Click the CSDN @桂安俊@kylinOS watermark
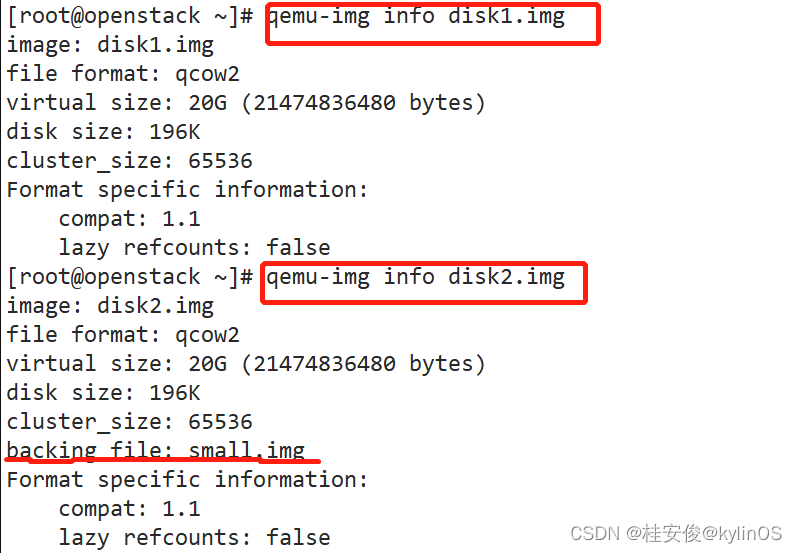Viewport: 797px width, 553px height. pyautogui.click(x=676, y=533)
